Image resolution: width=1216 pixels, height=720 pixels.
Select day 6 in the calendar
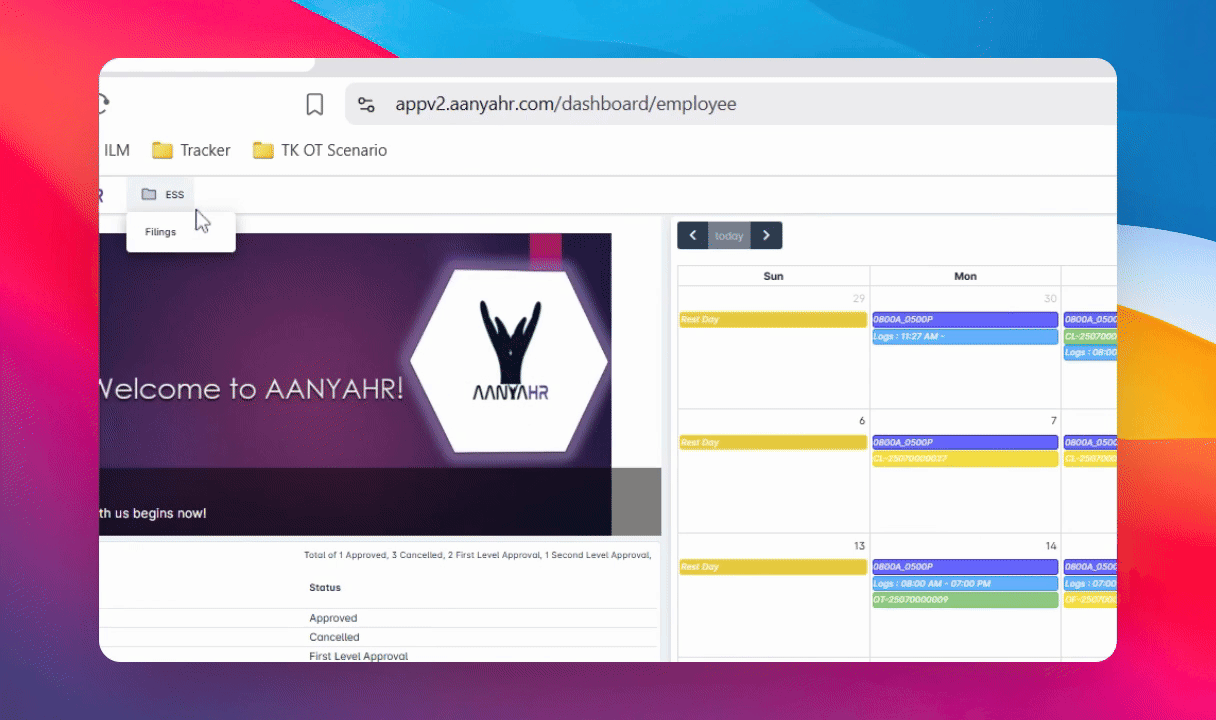point(862,421)
